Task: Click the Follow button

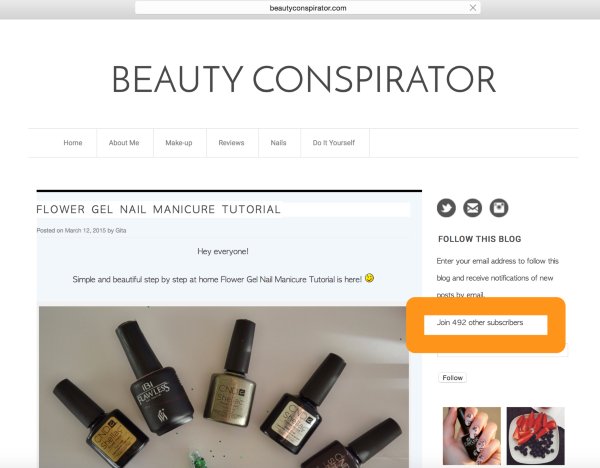Action: pos(452,378)
